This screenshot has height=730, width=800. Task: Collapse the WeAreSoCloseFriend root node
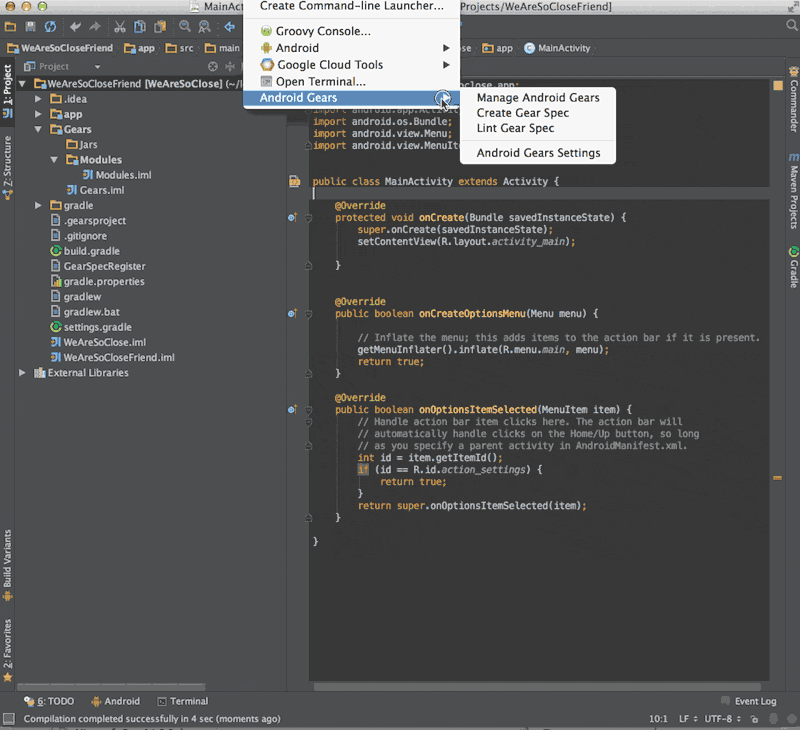tap(22, 83)
